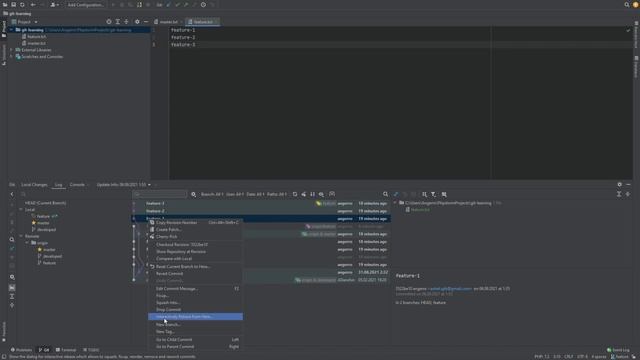Click the log search text field
Image resolution: width=640 pixels, height=360 pixels.
click(160, 194)
